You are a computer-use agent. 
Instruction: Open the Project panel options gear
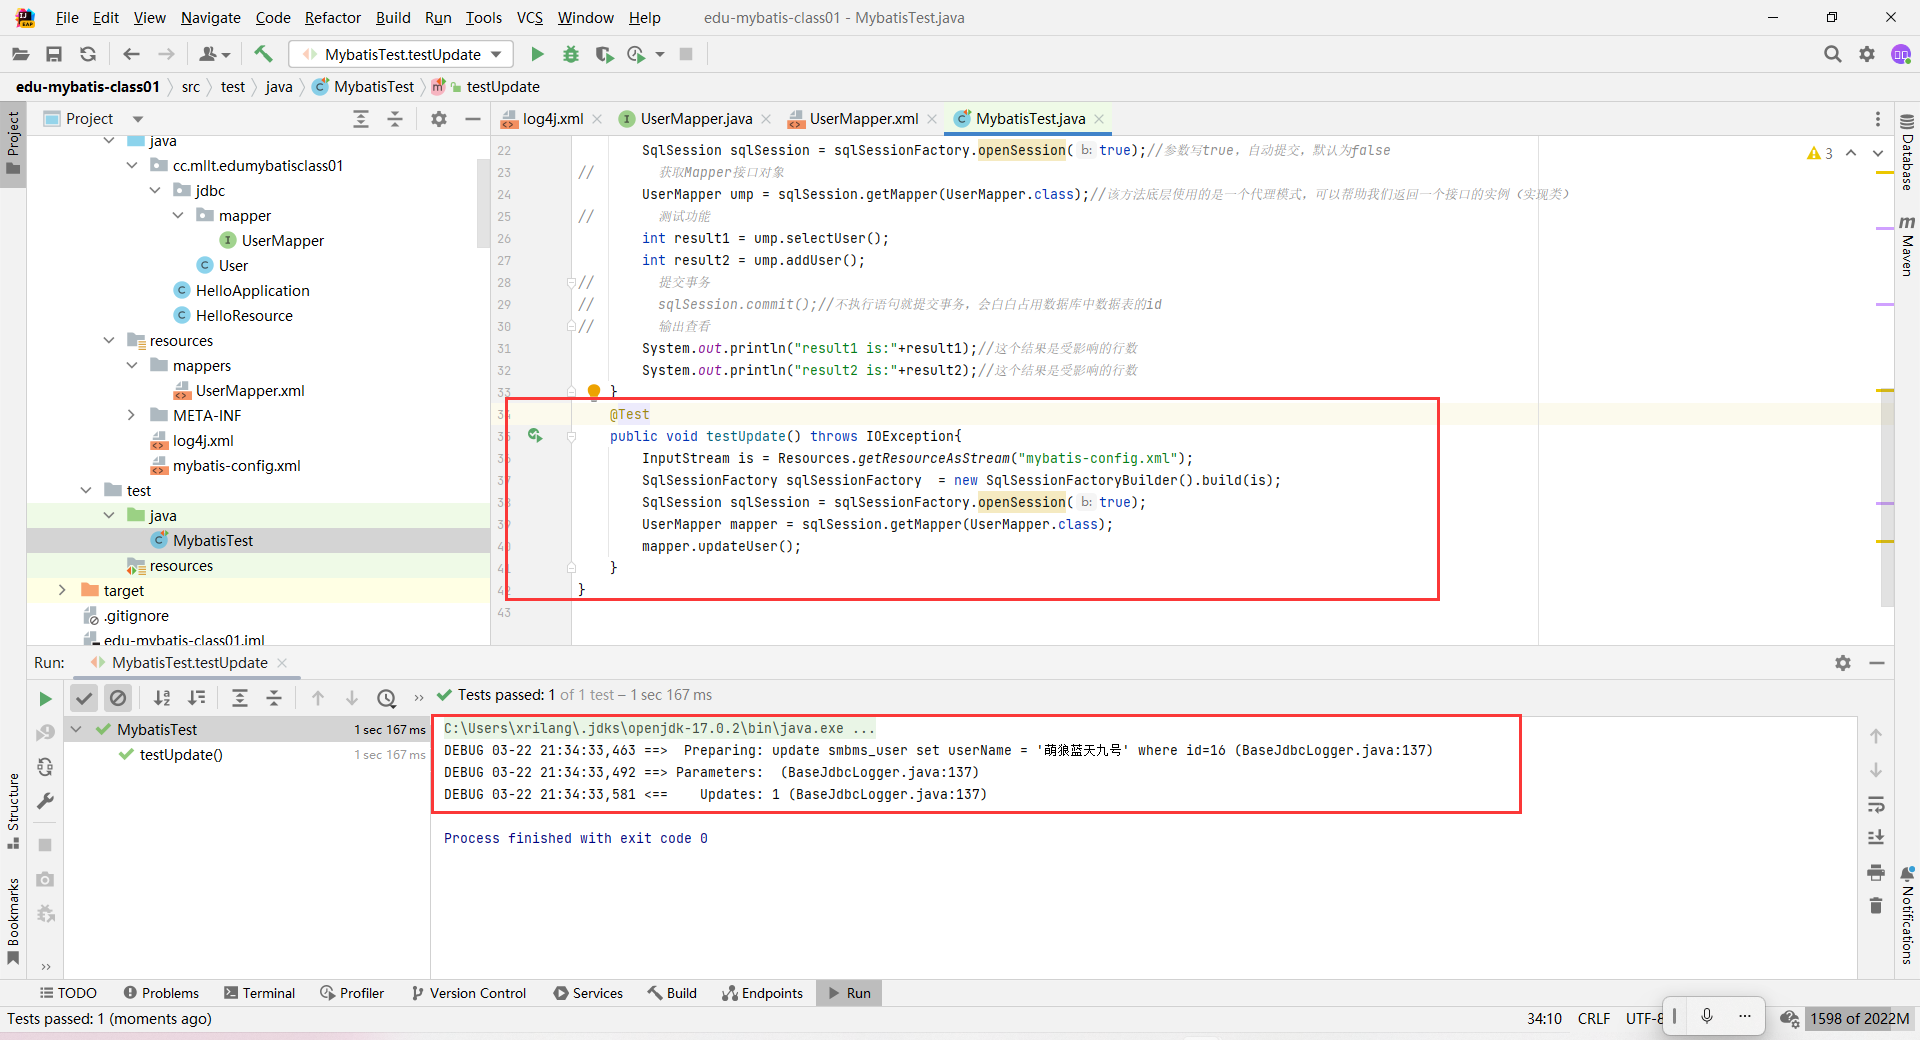click(x=438, y=119)
